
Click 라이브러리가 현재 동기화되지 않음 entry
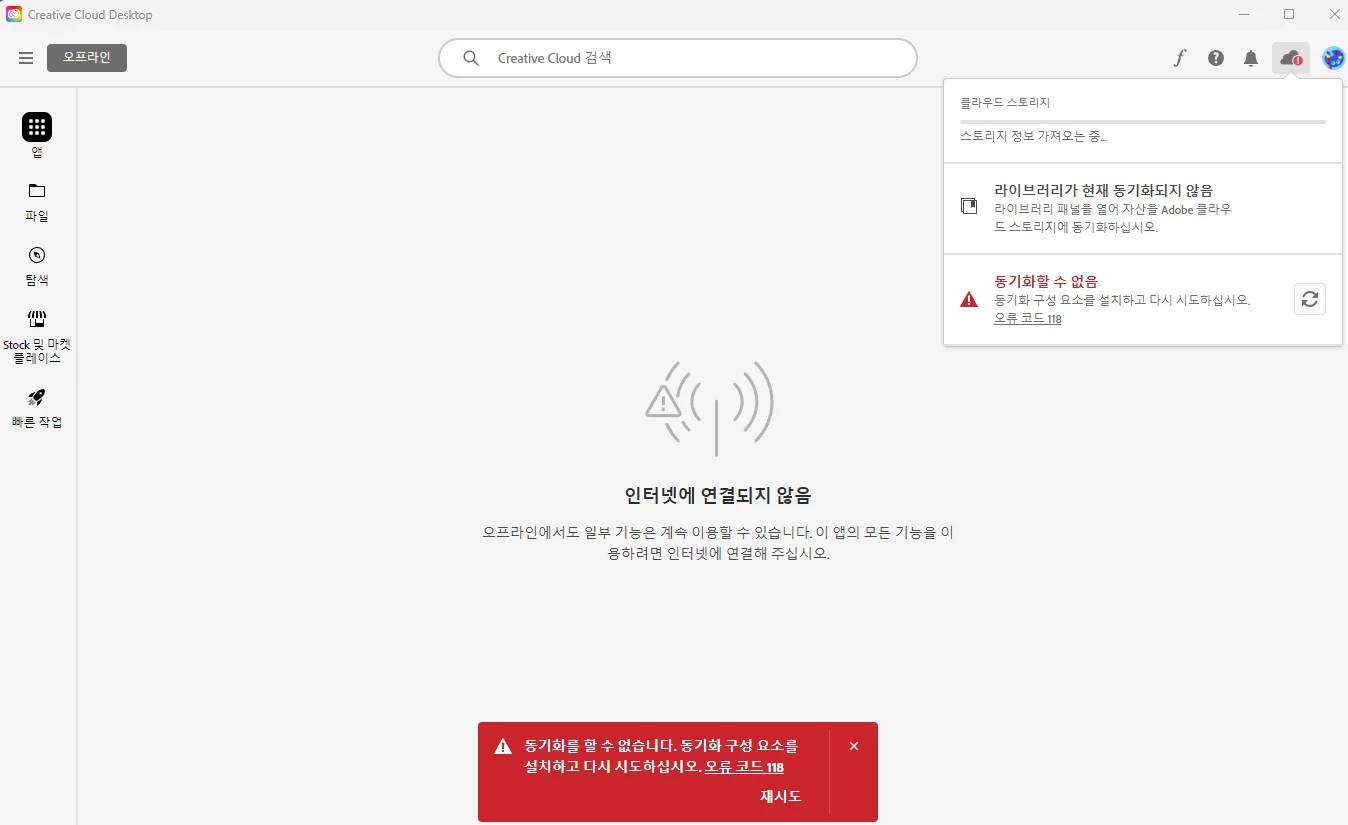pyautogui.click(x=1143, y=208)
